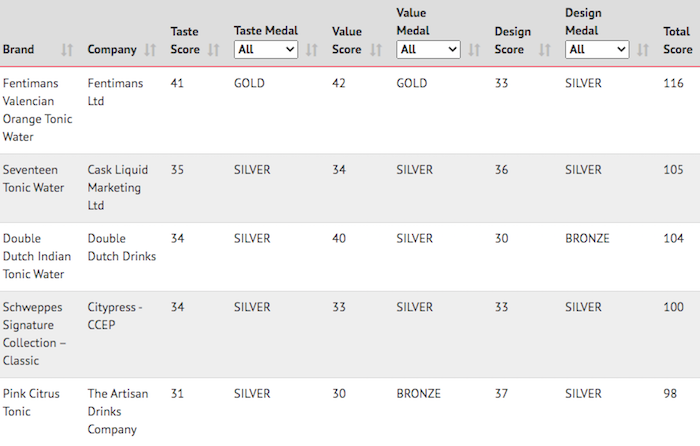Screen dimensions: 700x446
Task: Select the Pink Citrus Tonic brand cell
Action: pyautogui.click(x=31, y=402)
